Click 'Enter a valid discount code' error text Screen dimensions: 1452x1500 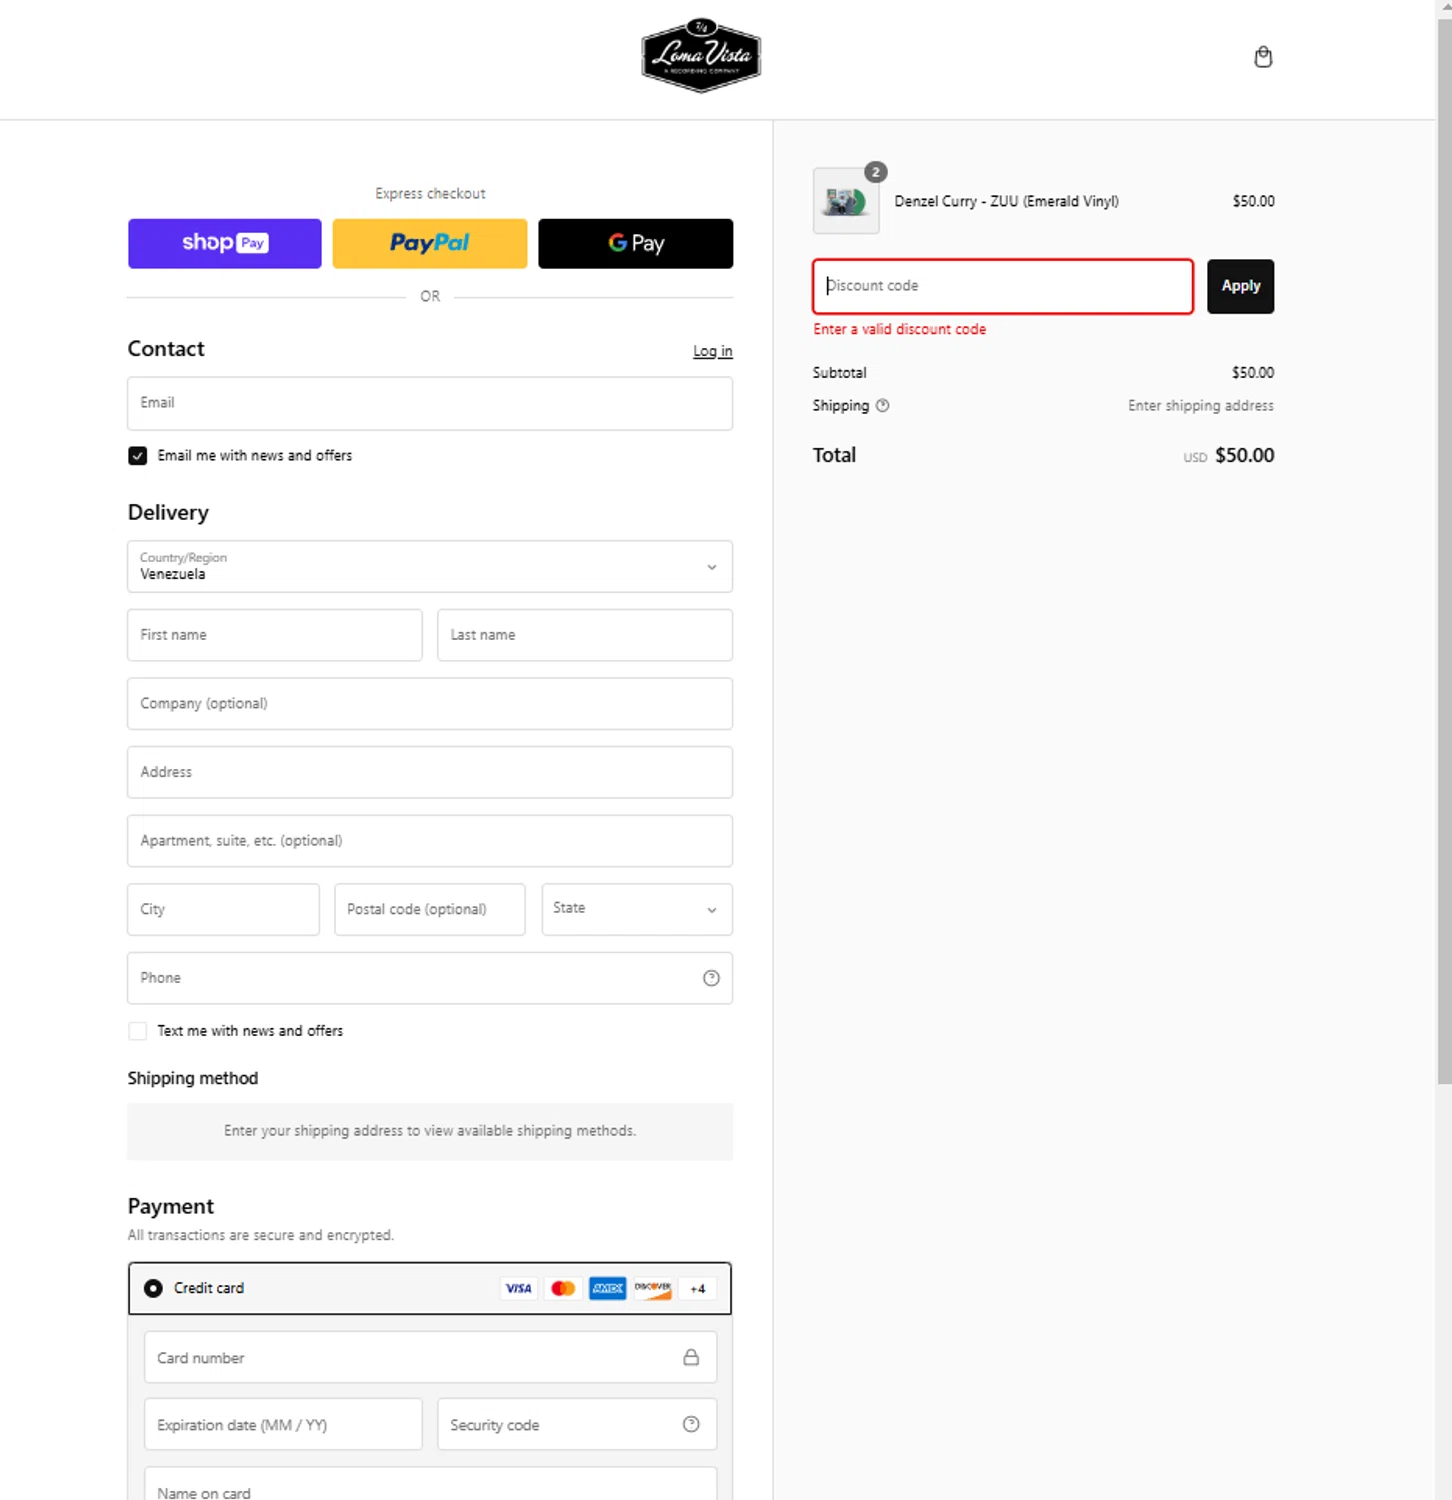click(x=899, y=329)
